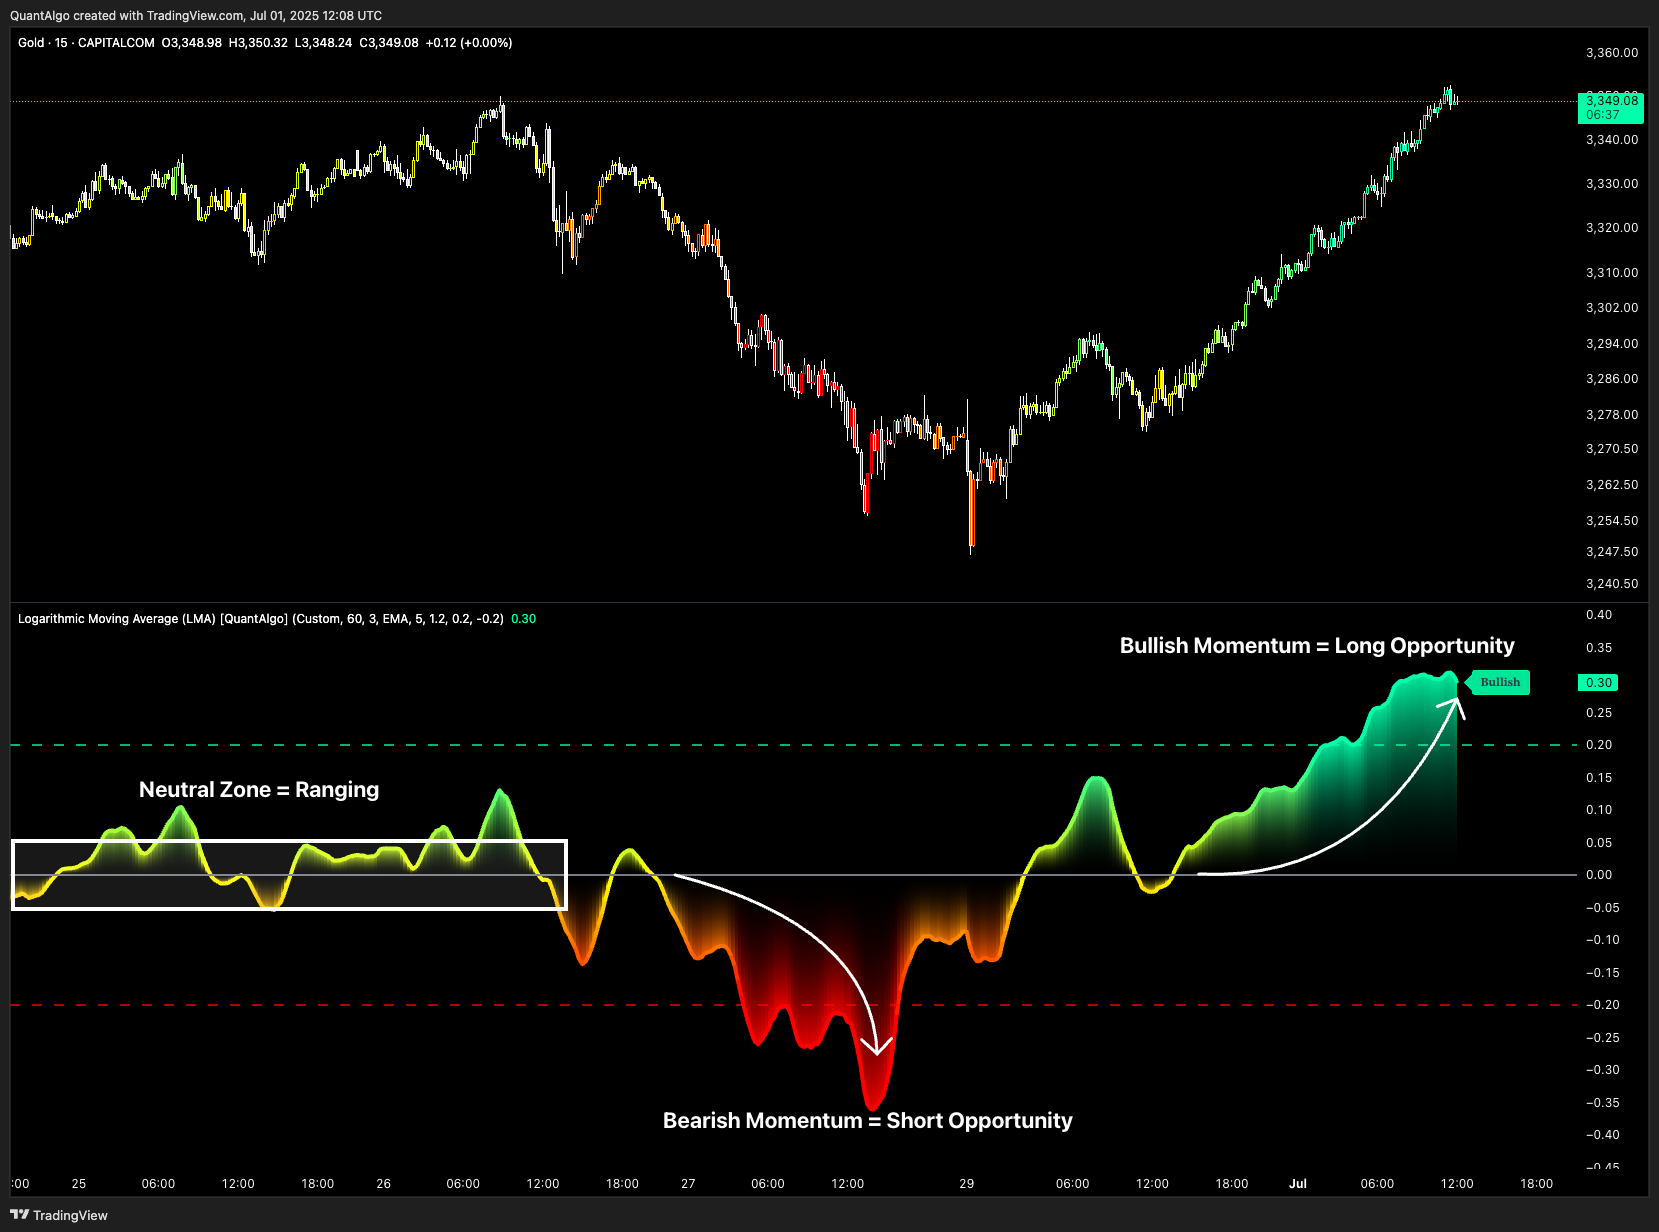Click the 3,278.00 price scale label
1659x1232 pixels.
pos(1612,415)
